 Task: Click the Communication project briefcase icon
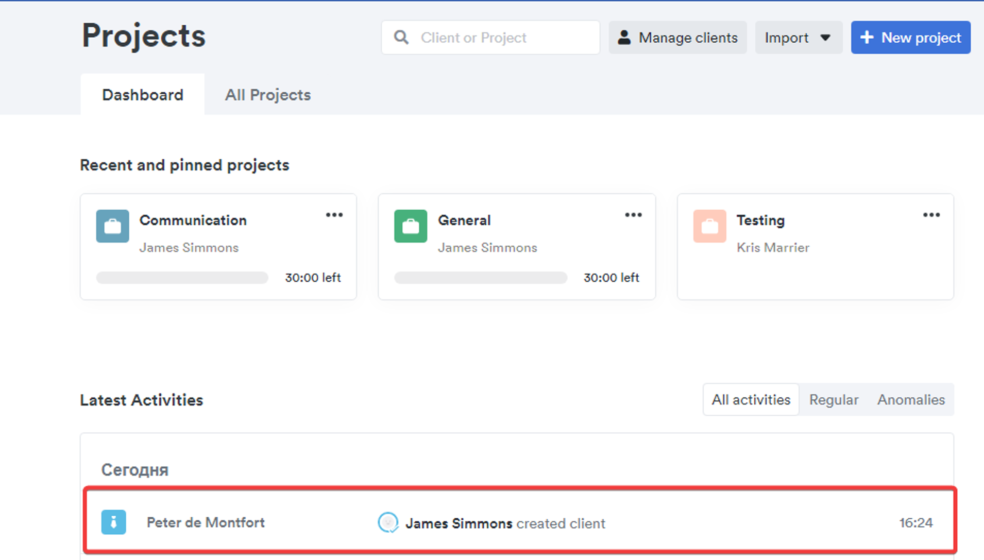coord(112,226)
